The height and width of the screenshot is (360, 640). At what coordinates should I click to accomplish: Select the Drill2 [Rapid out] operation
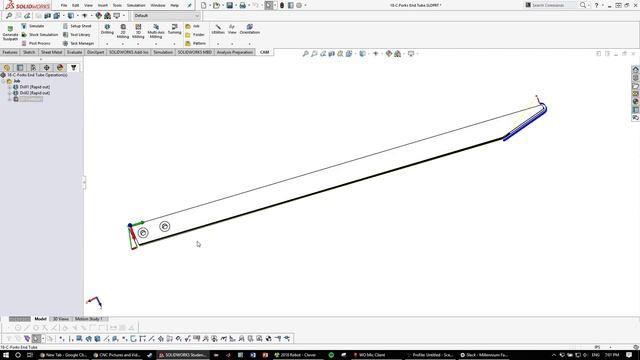[31, 93]
